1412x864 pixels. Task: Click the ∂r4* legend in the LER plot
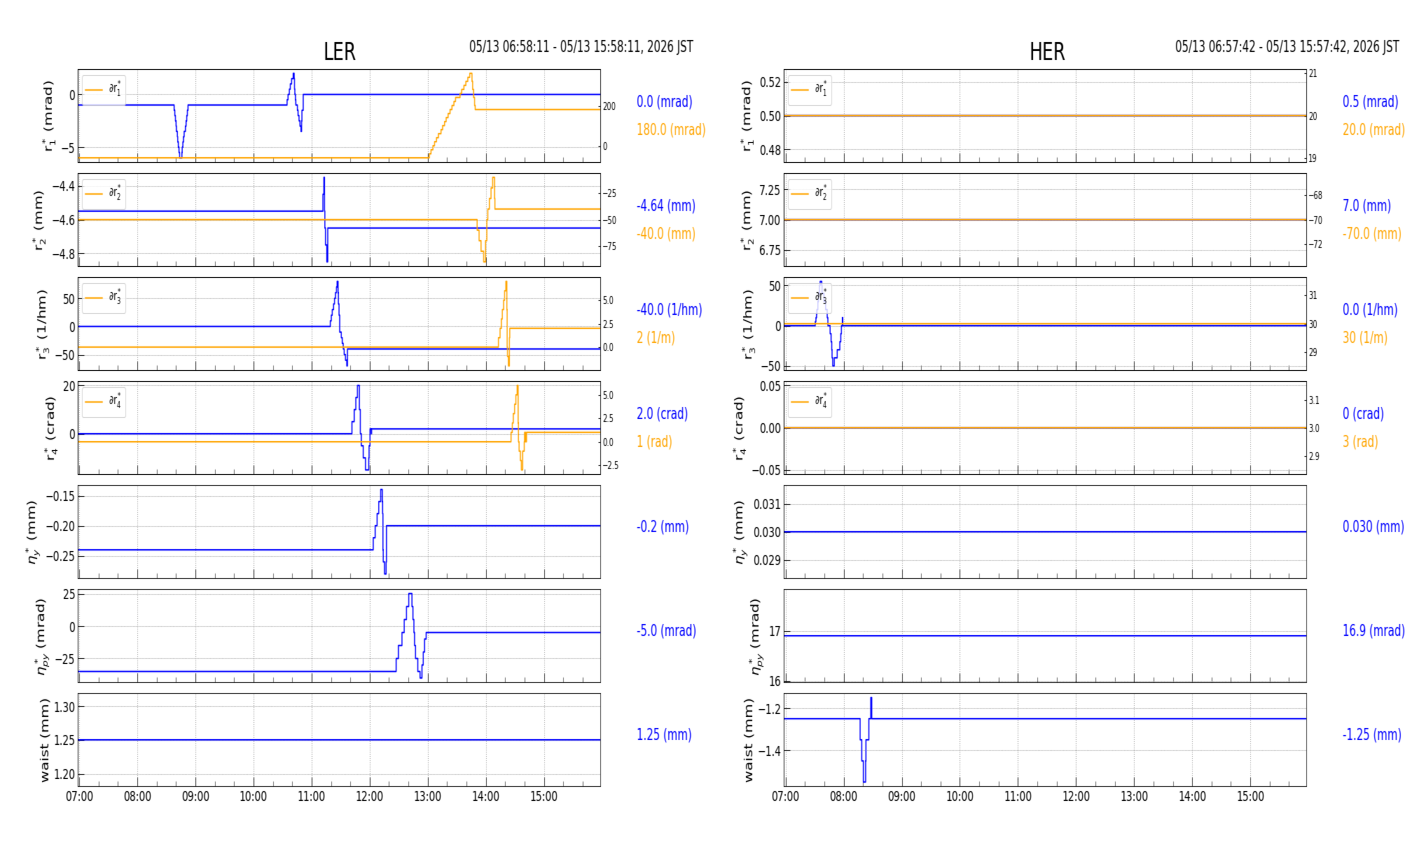point(104,401)
